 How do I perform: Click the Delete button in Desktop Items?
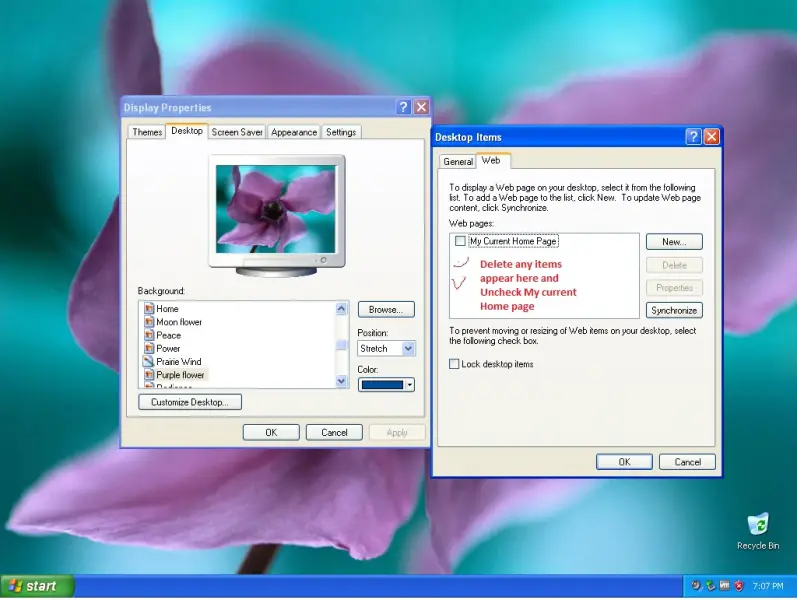[x=674, y=265]
